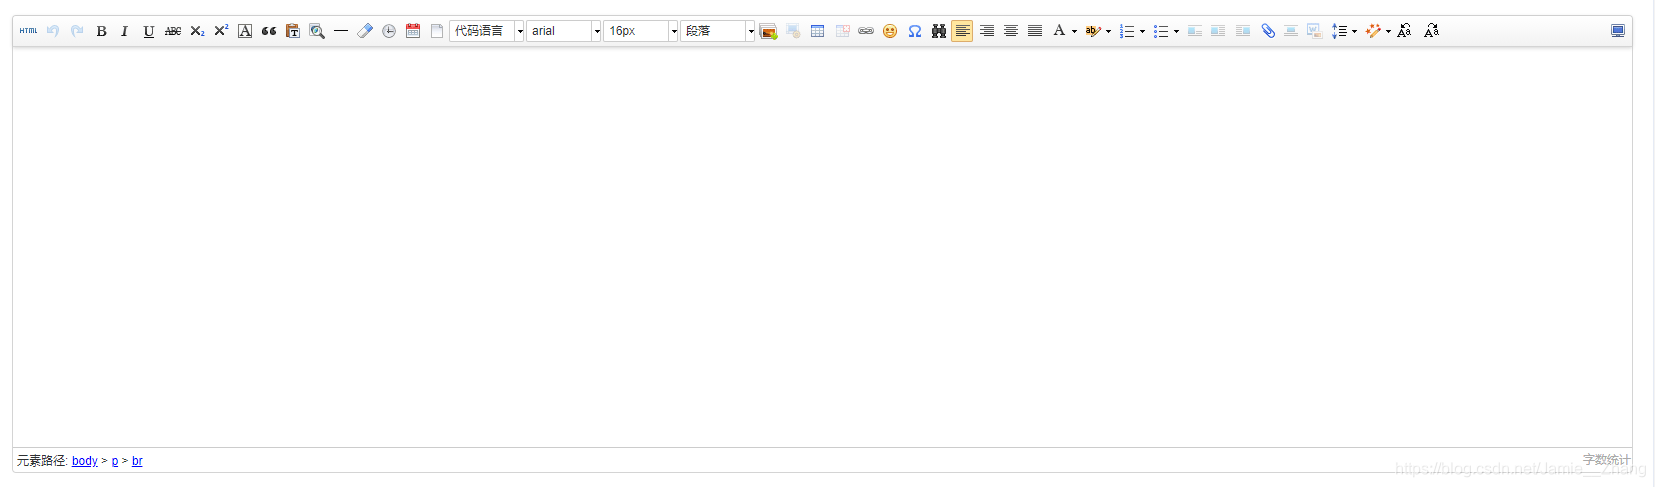Switch to HTML source mode
This screenshot has width=1655, height=487.
[x=28, y=31]
